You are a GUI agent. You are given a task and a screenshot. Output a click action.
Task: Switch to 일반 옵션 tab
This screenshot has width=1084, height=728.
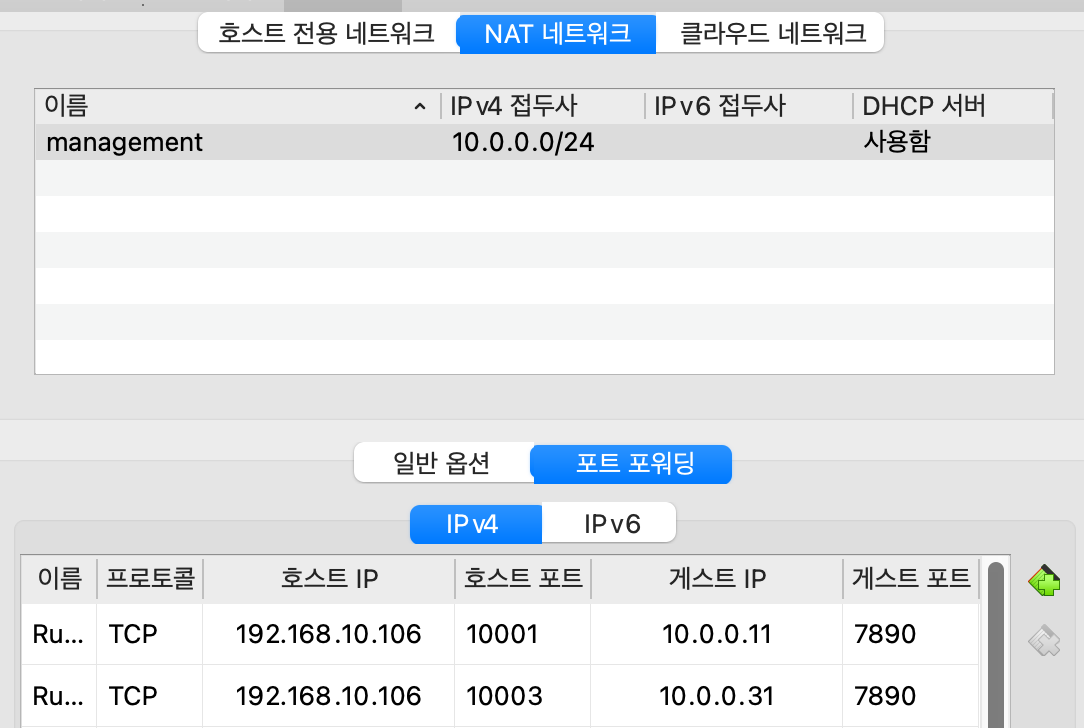(x=442, y=463)
